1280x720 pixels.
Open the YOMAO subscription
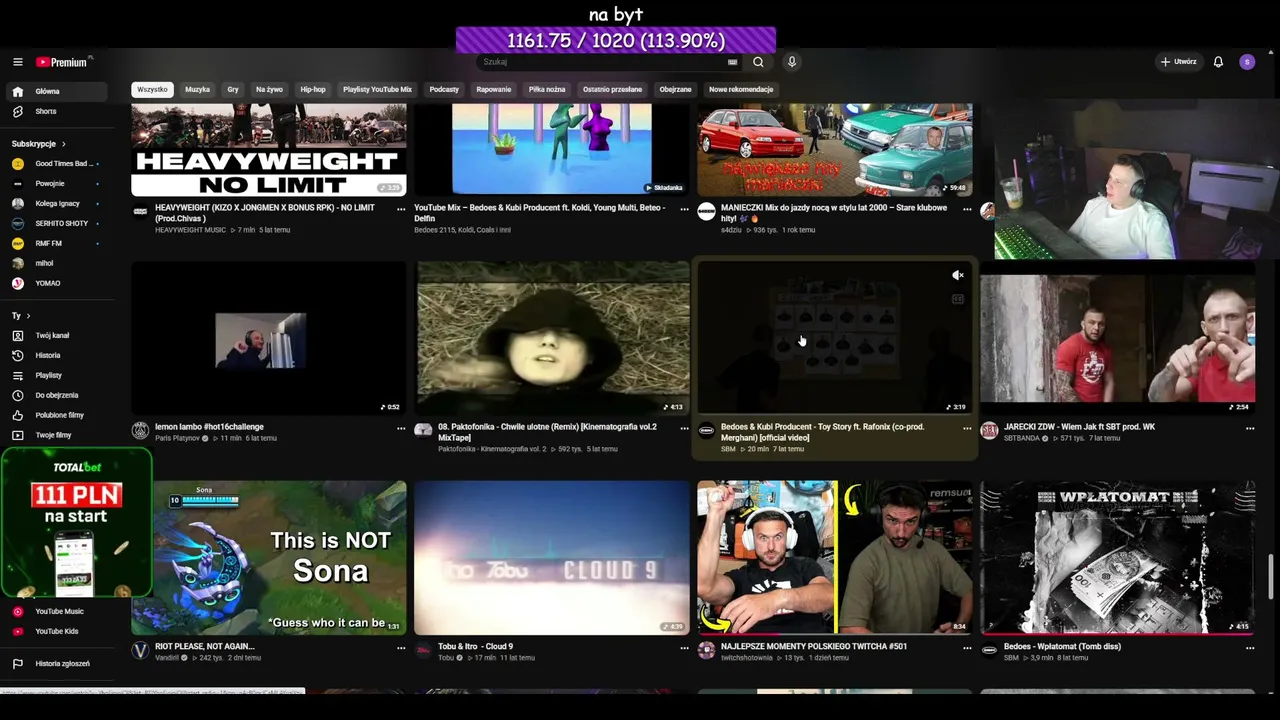pos(55,283)
